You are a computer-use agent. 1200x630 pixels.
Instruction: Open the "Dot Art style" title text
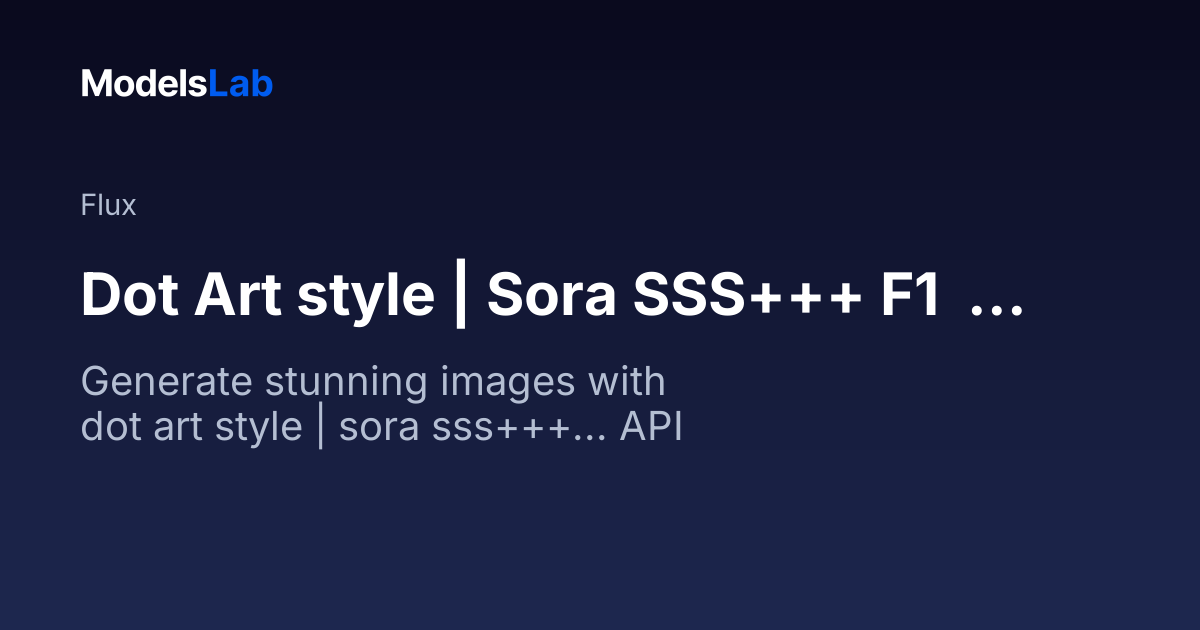[258, 296]
